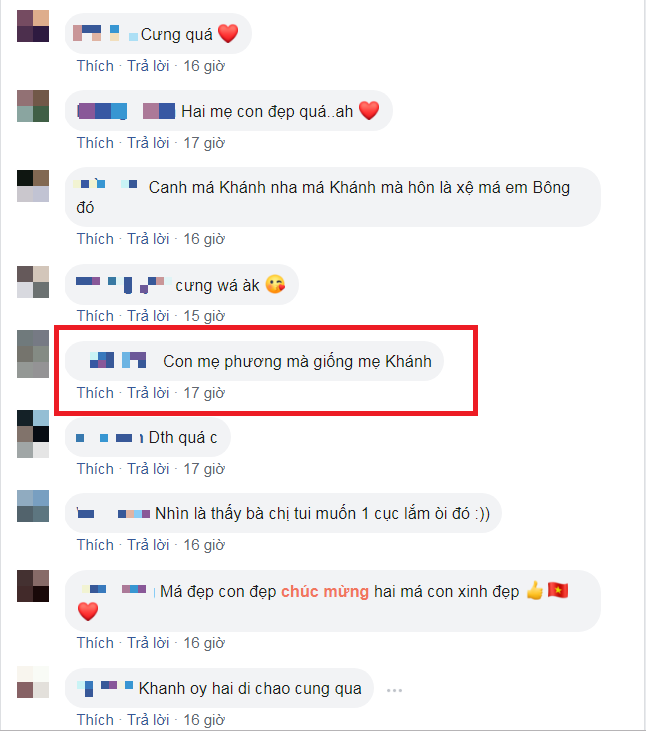This screenshot has width=646, height=733.
Task: Reply to 'Hai mẹ con đẹp quá' comment
Action: click(x=148, y=143)
